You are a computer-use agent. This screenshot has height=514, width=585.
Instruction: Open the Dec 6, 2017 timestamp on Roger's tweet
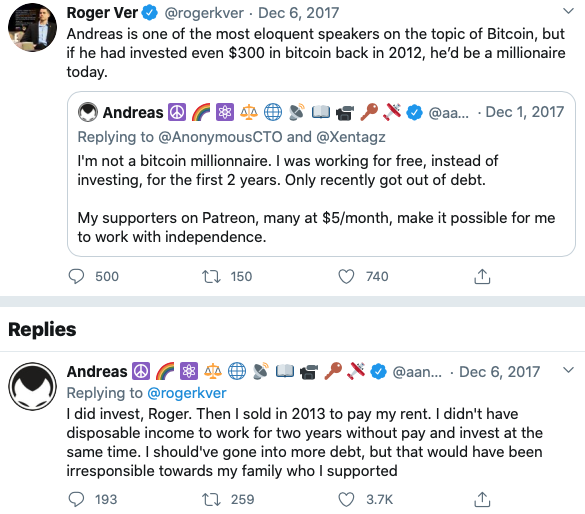298,13
